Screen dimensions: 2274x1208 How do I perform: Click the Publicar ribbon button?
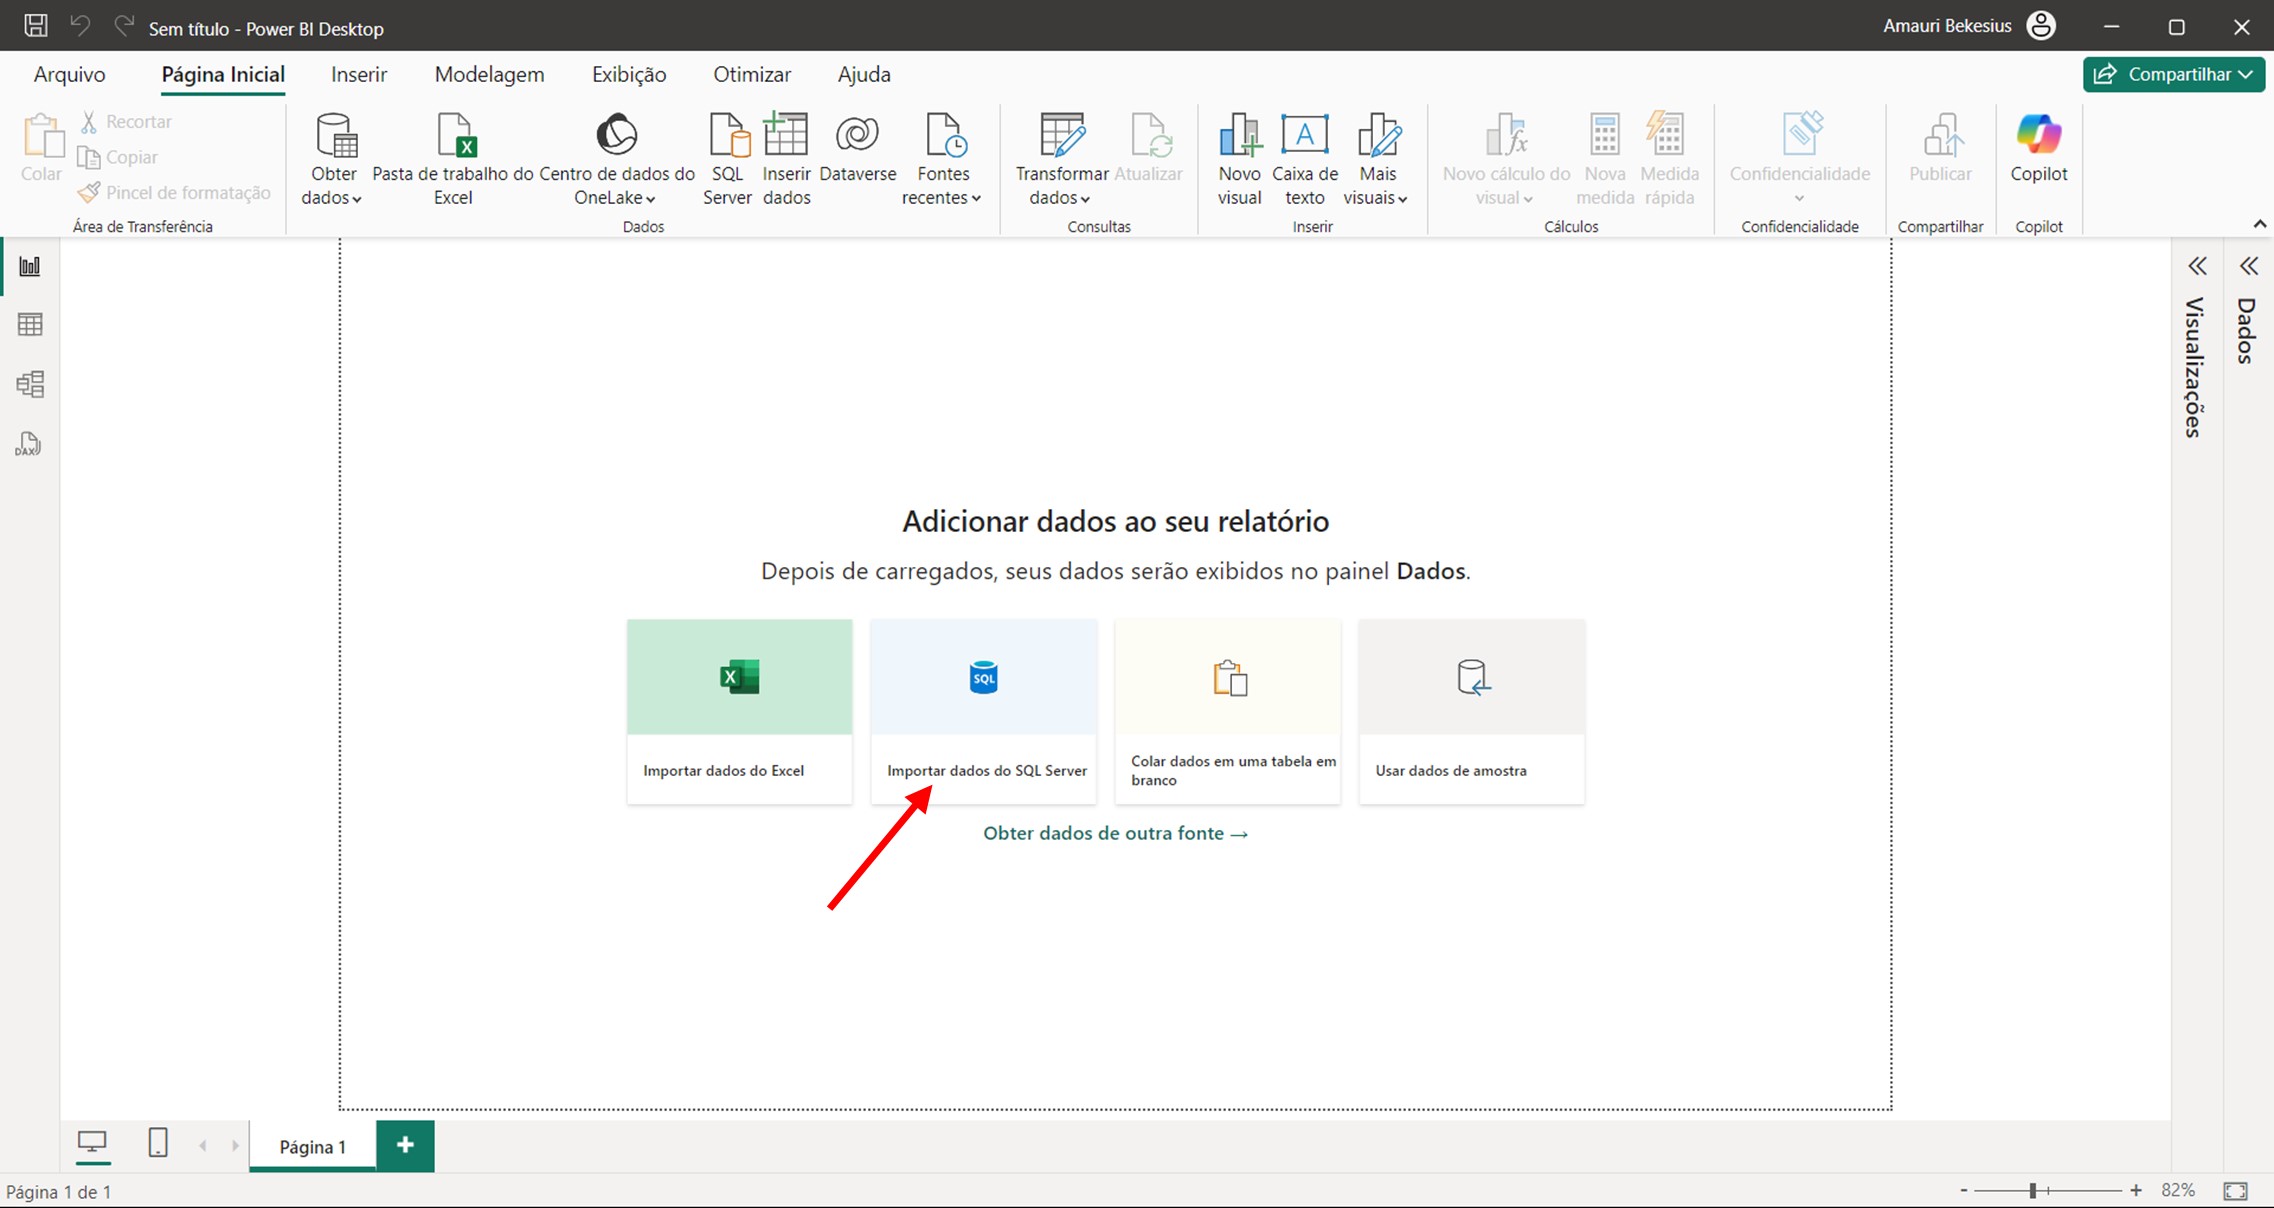point(1940,150)
